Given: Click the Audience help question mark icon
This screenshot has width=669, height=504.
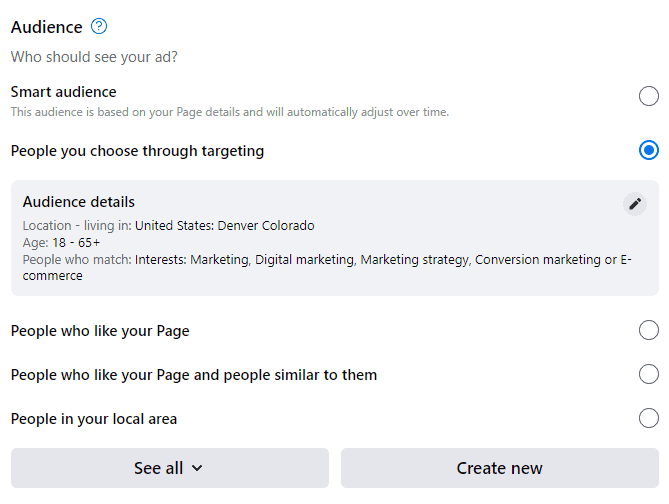Looking at the screenshot, I should (x=99, y=27).
